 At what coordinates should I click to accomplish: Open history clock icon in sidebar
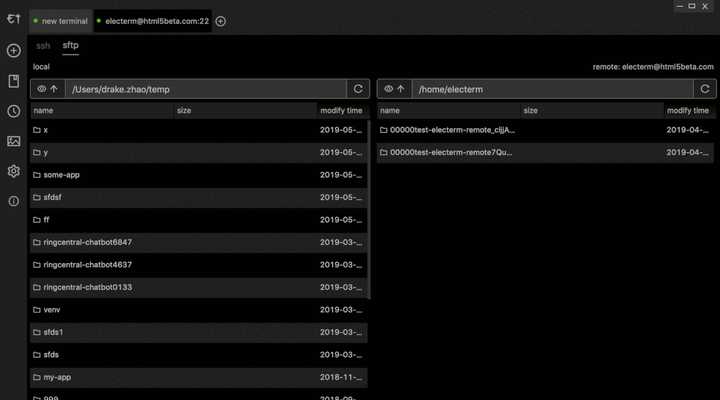(x=14, y=111)
